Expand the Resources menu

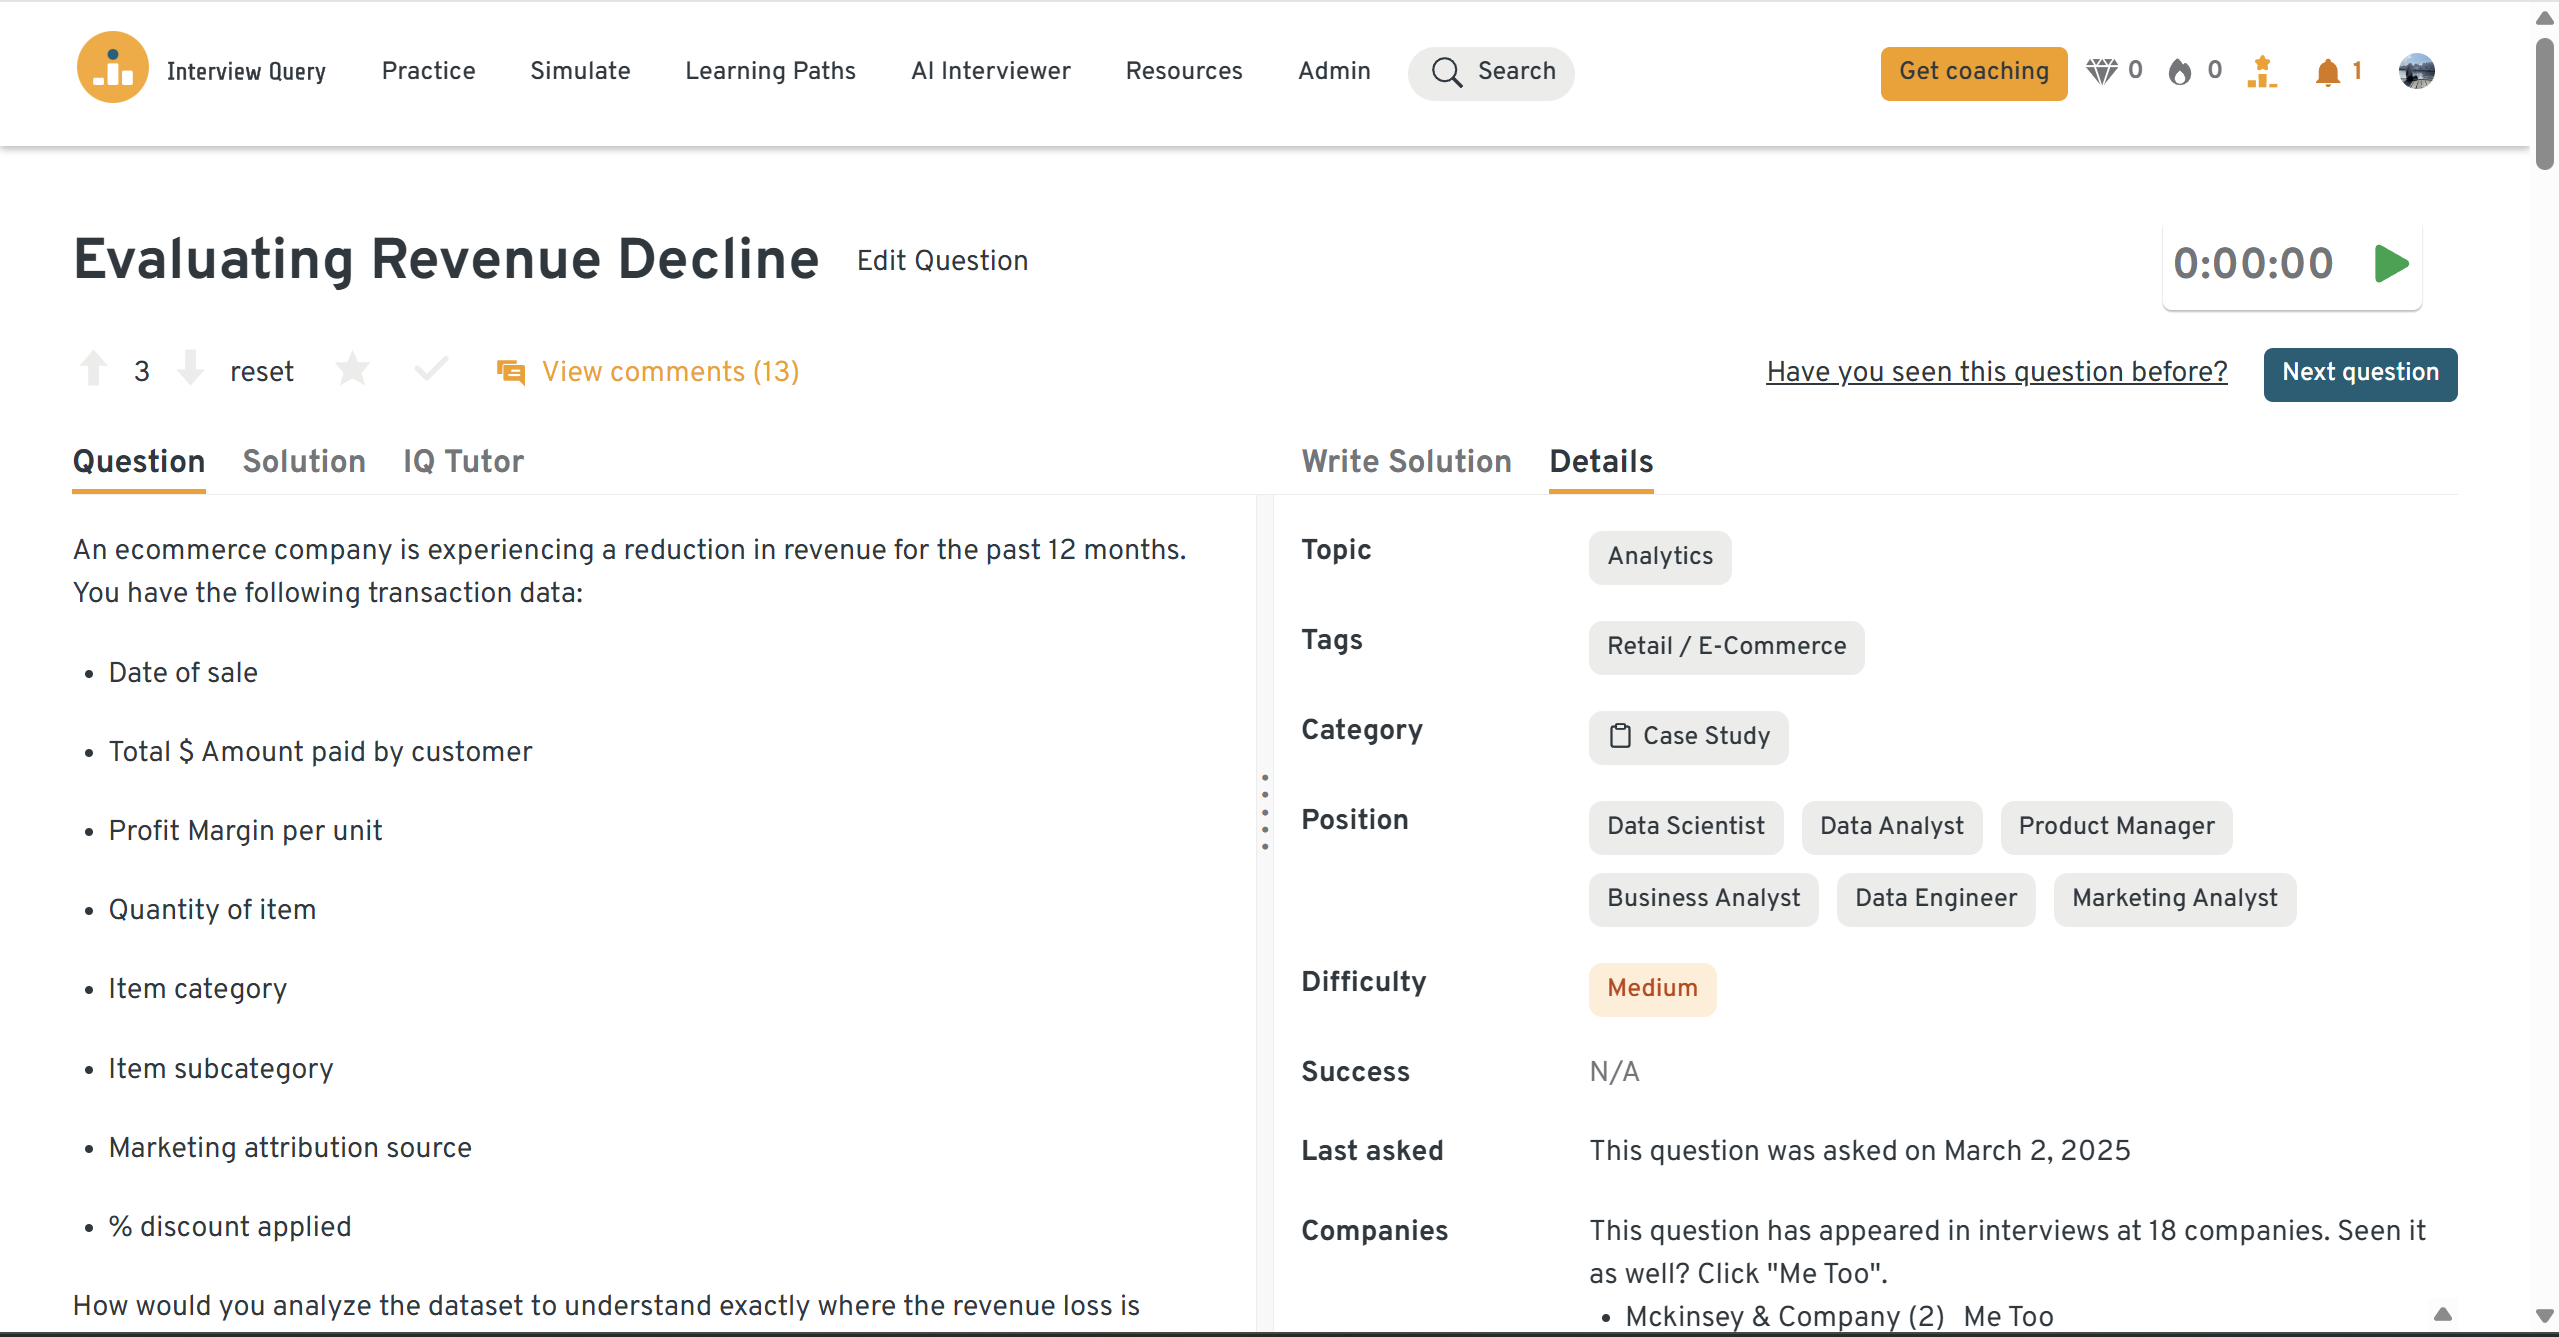(1184, 71)
